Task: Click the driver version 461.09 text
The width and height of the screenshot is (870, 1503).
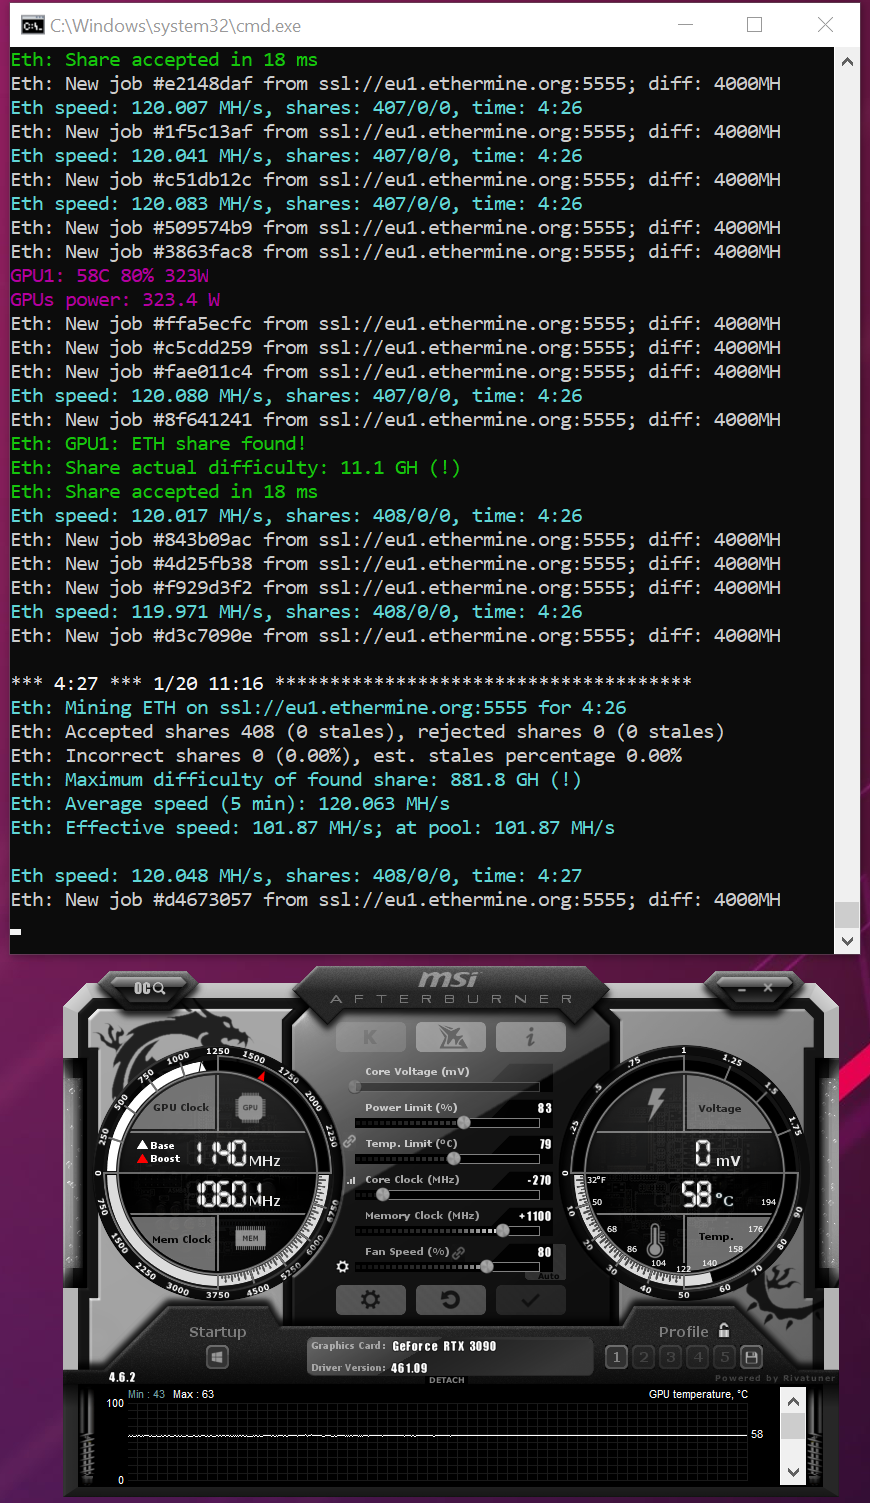Action: click(x=409, y=1368)
